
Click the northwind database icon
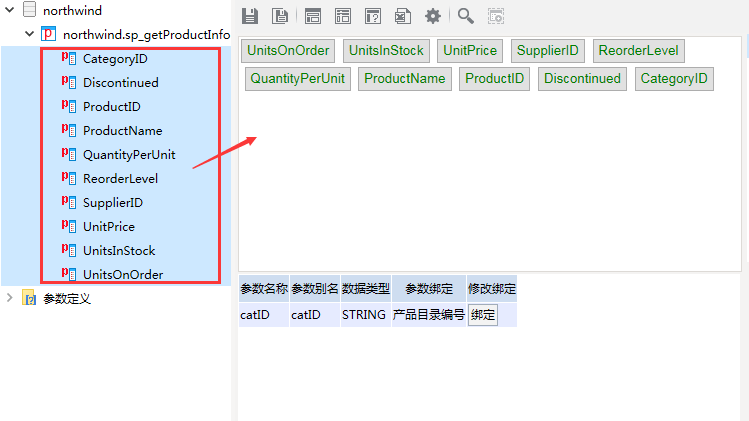click(x=30, y=10)
